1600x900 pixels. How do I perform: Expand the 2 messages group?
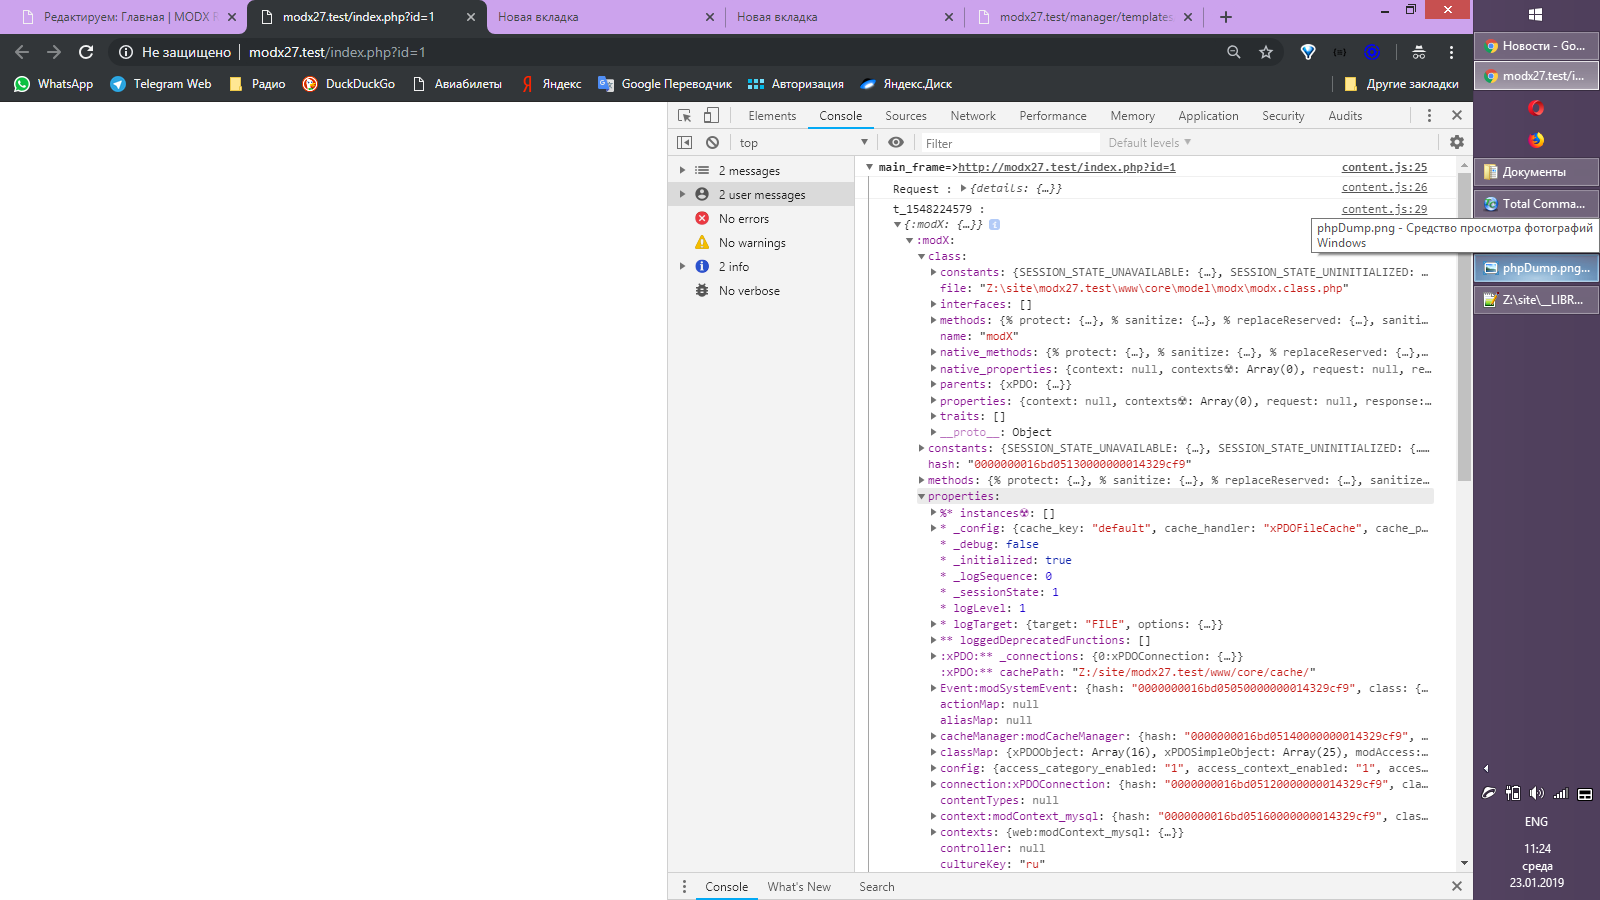click(683, 171)
